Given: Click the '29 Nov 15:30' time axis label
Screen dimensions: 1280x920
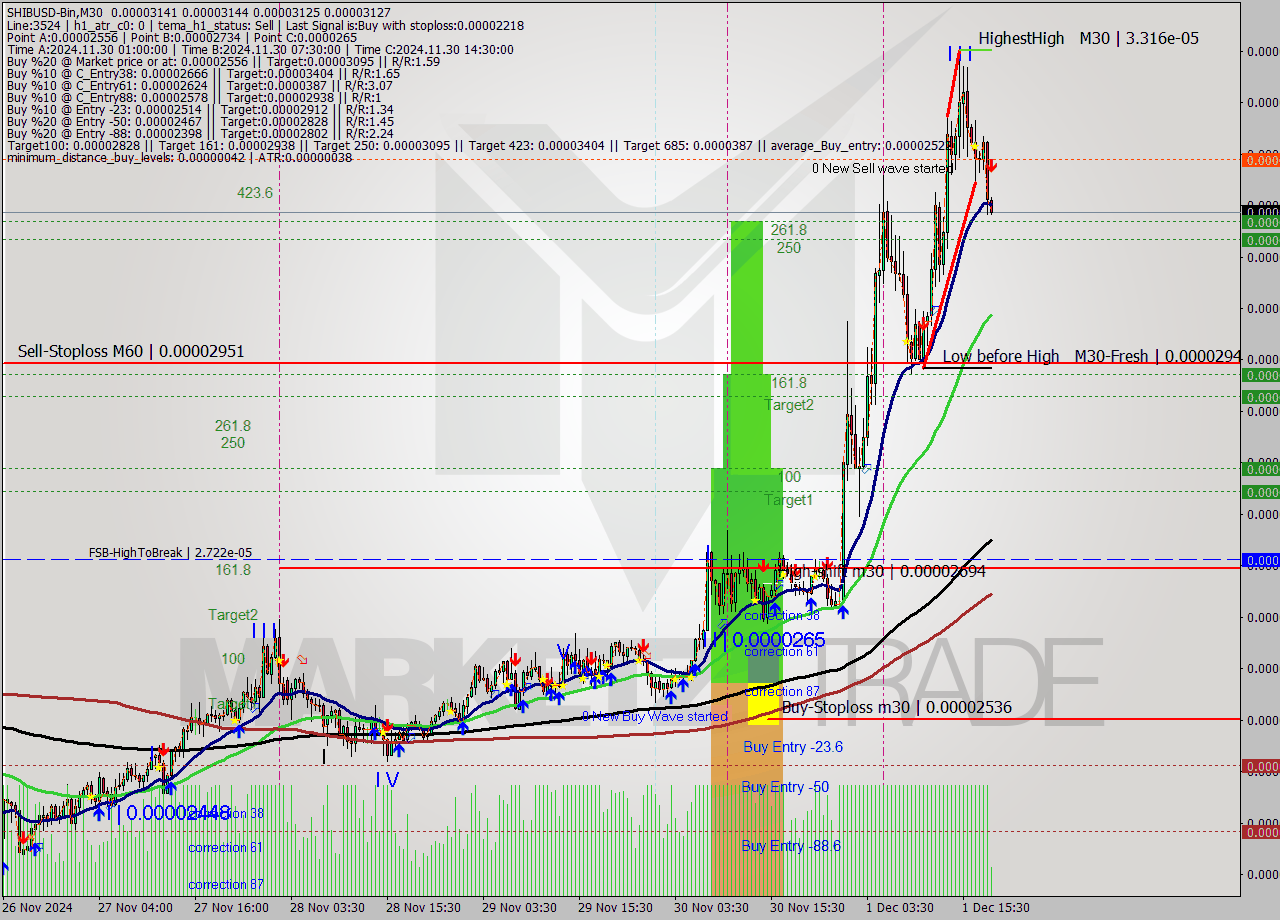Looking at the screenshot, I should click(615, 908).
